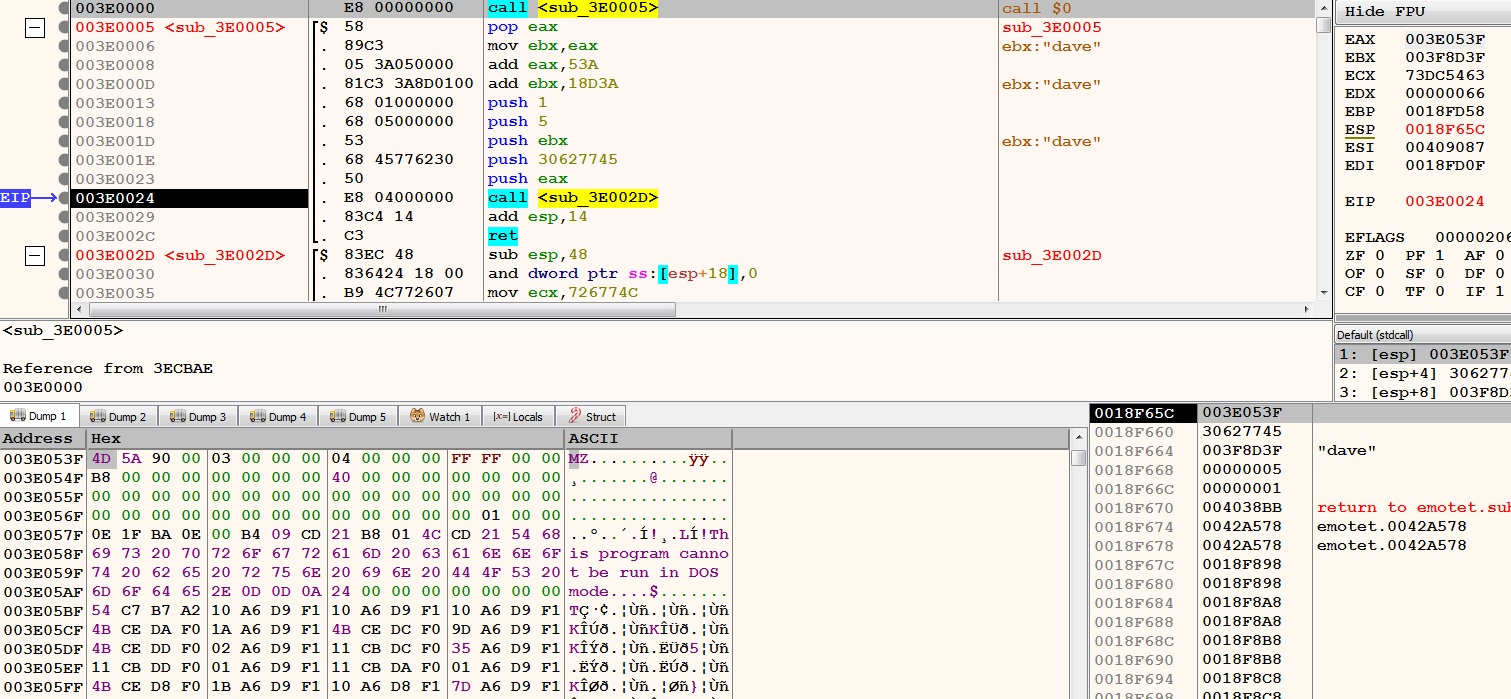
Task: Toggle breakpoint dot at address 003E001D
Action: point(64,141)
